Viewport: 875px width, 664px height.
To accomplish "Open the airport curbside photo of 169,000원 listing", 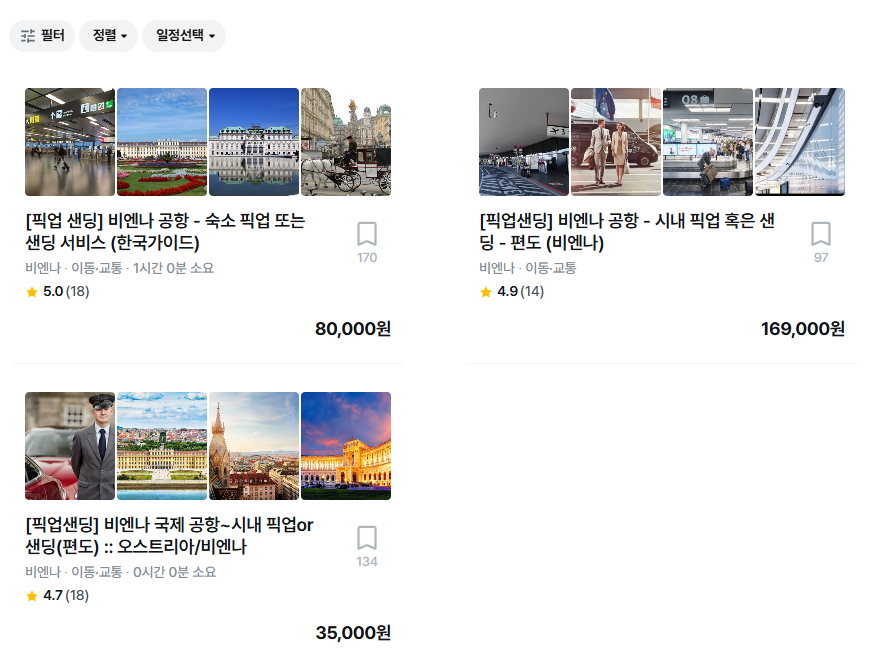I will pyautogui.click(x=524, y=142).
